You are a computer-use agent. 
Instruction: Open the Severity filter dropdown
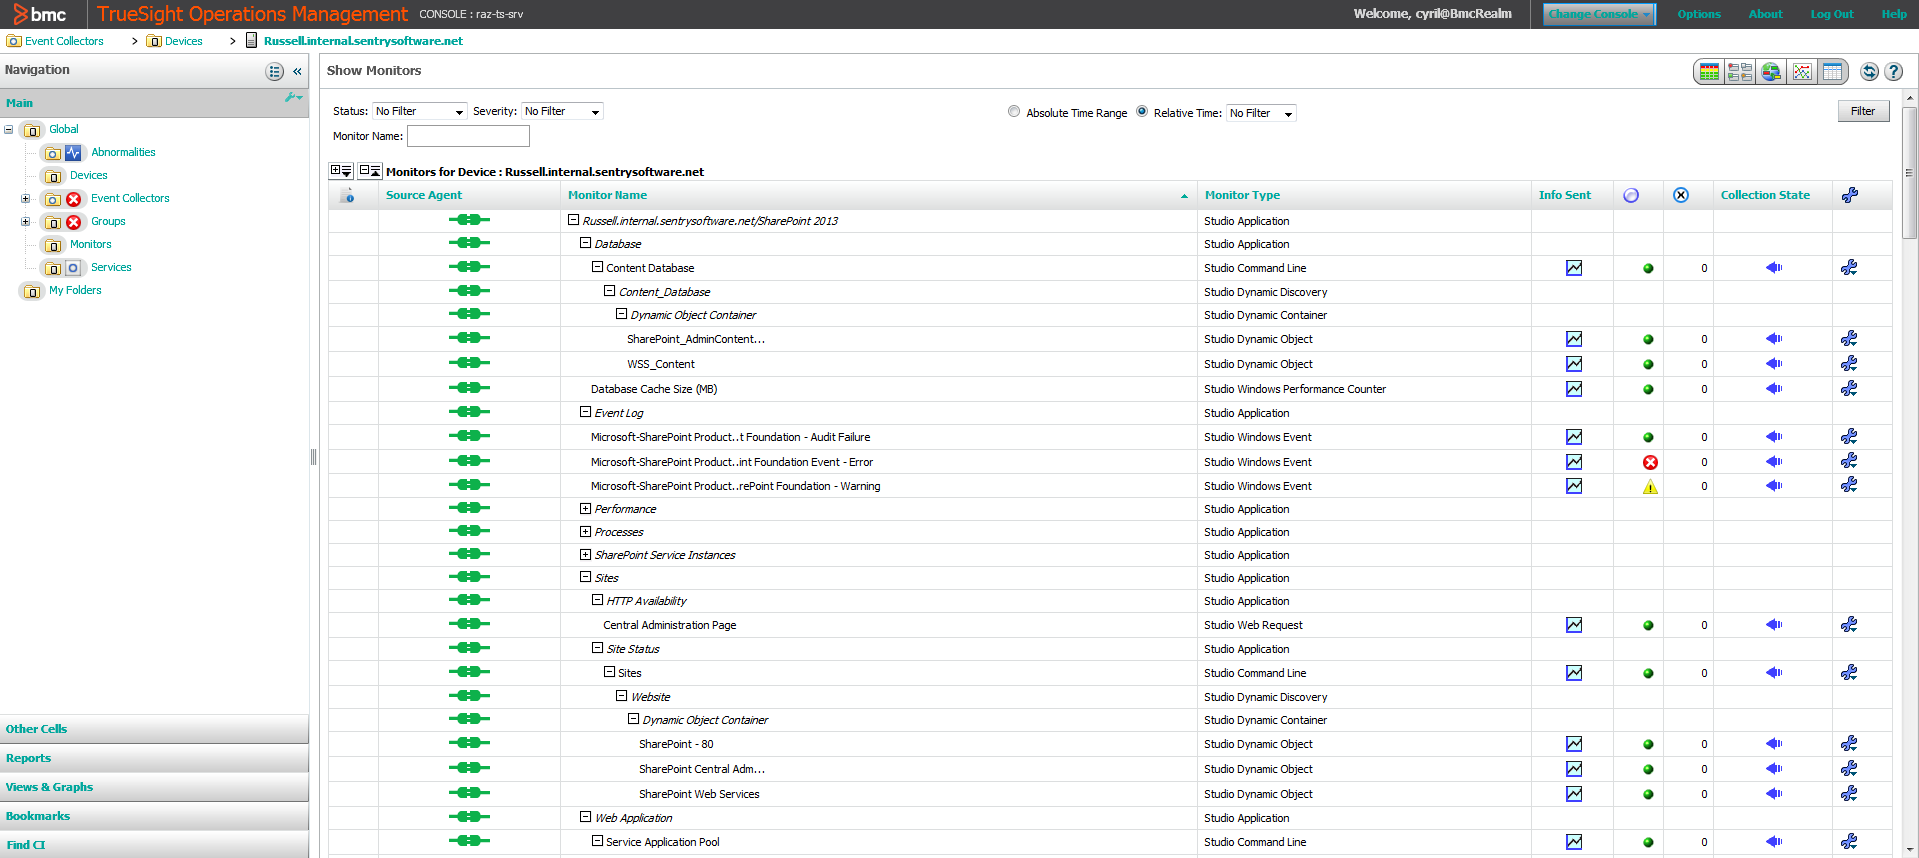(562, 112)
